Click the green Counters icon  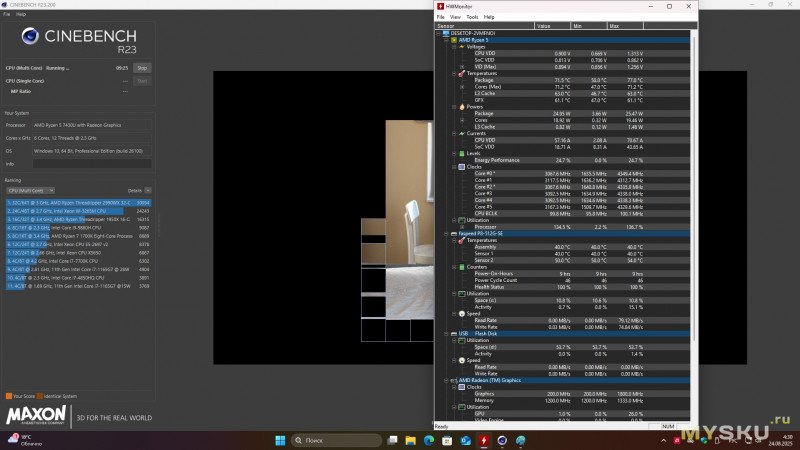pos(462,267)
